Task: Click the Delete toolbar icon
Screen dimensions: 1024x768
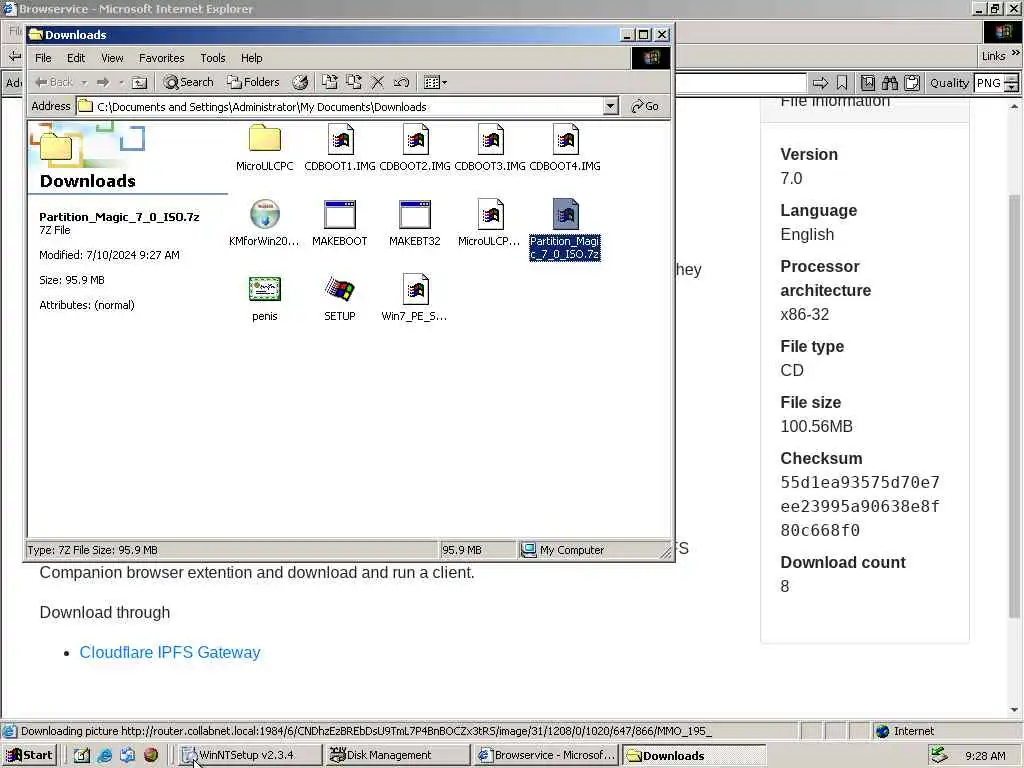Action: pyautogui.click(x=377, y=82)
